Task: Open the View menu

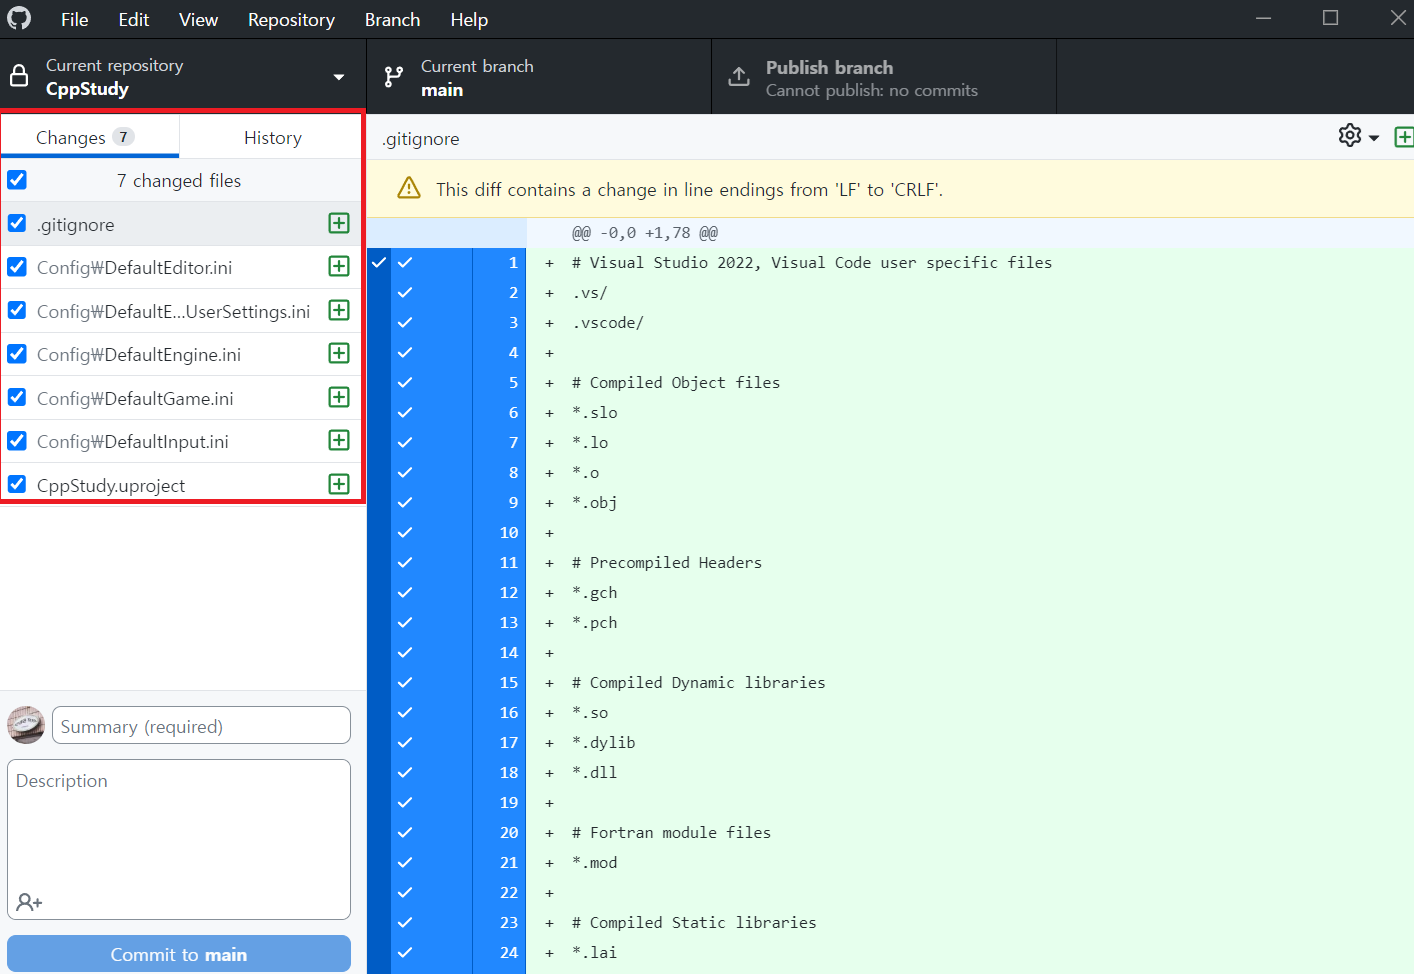Action: (x=198, y=20)
